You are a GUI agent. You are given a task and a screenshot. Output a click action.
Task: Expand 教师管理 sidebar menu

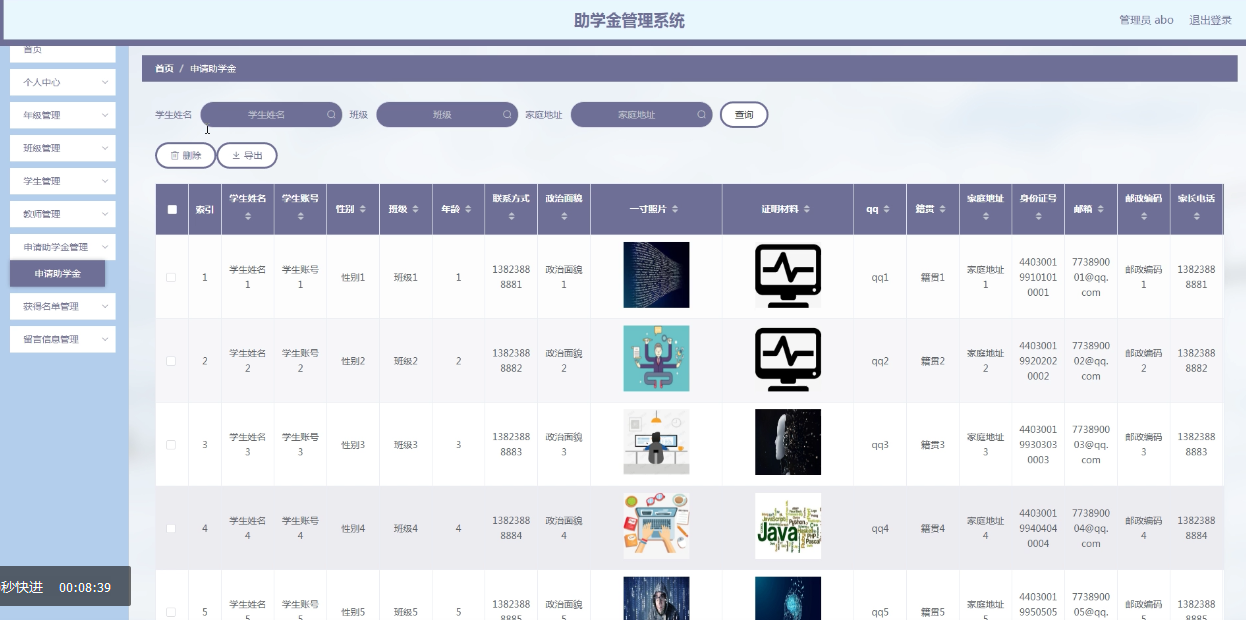coord(63,214)
